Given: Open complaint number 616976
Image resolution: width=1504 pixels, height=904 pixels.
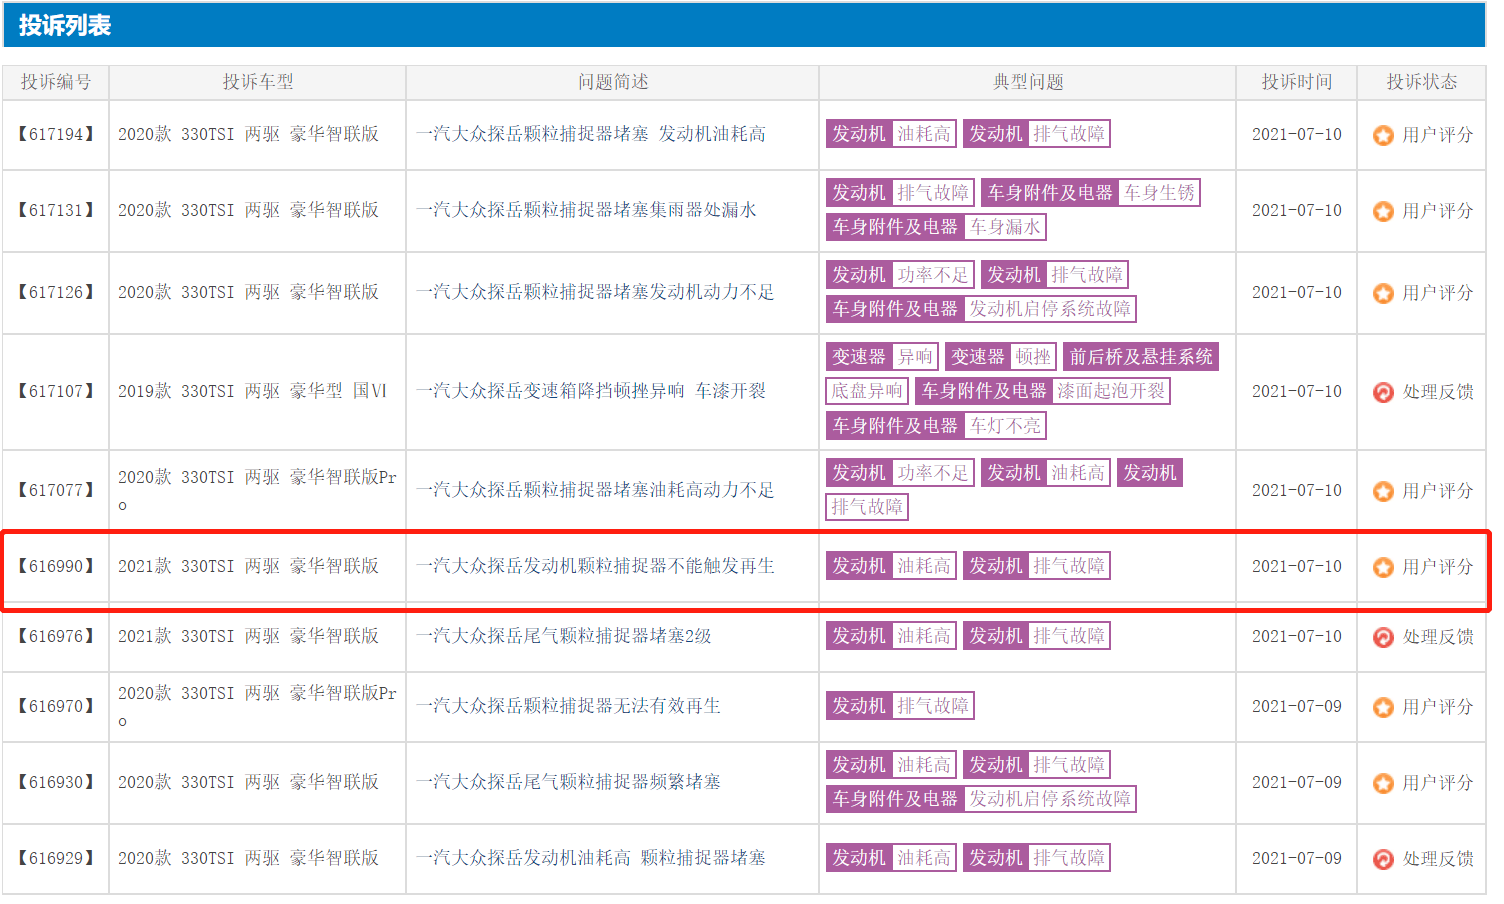Looking at the screenshot, I should [x=56, y=636].
